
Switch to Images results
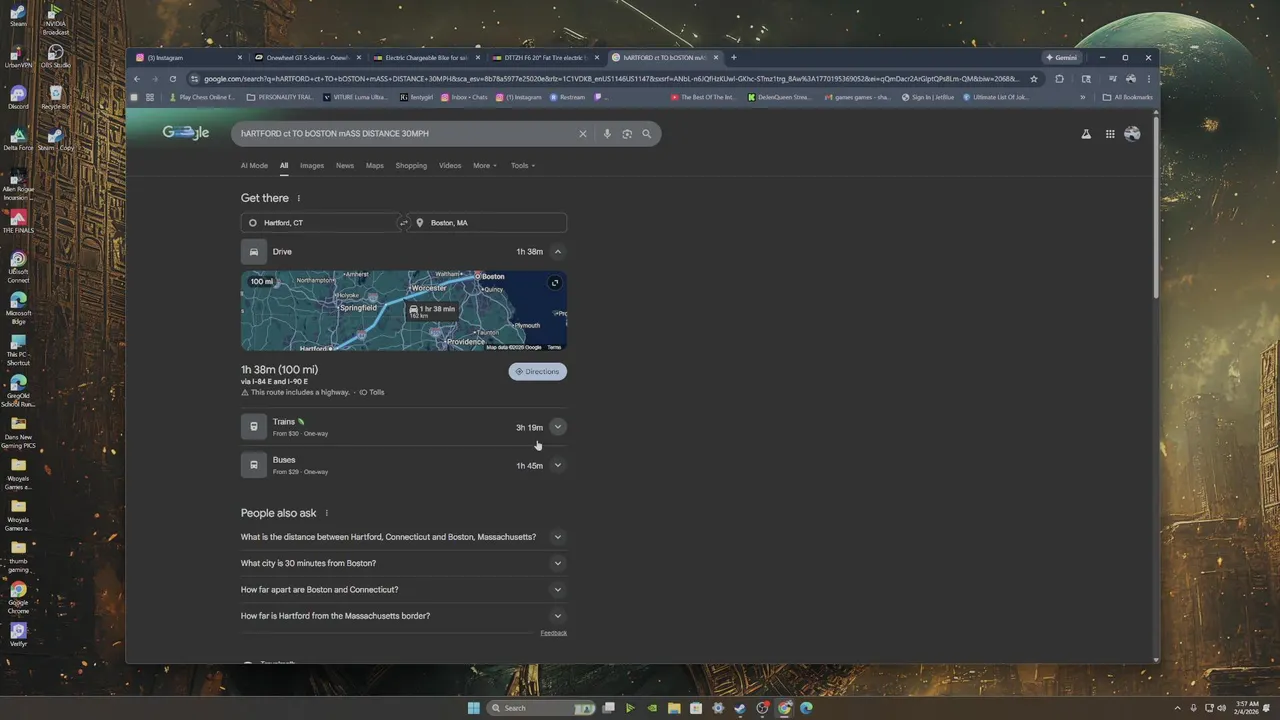pyautogui.click(x=312, y=166)
